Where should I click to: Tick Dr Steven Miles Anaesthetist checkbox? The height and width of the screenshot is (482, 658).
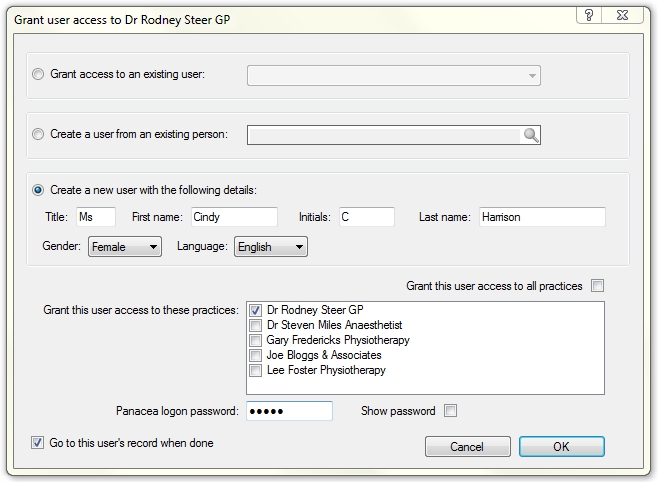click(x=256, y=326)
